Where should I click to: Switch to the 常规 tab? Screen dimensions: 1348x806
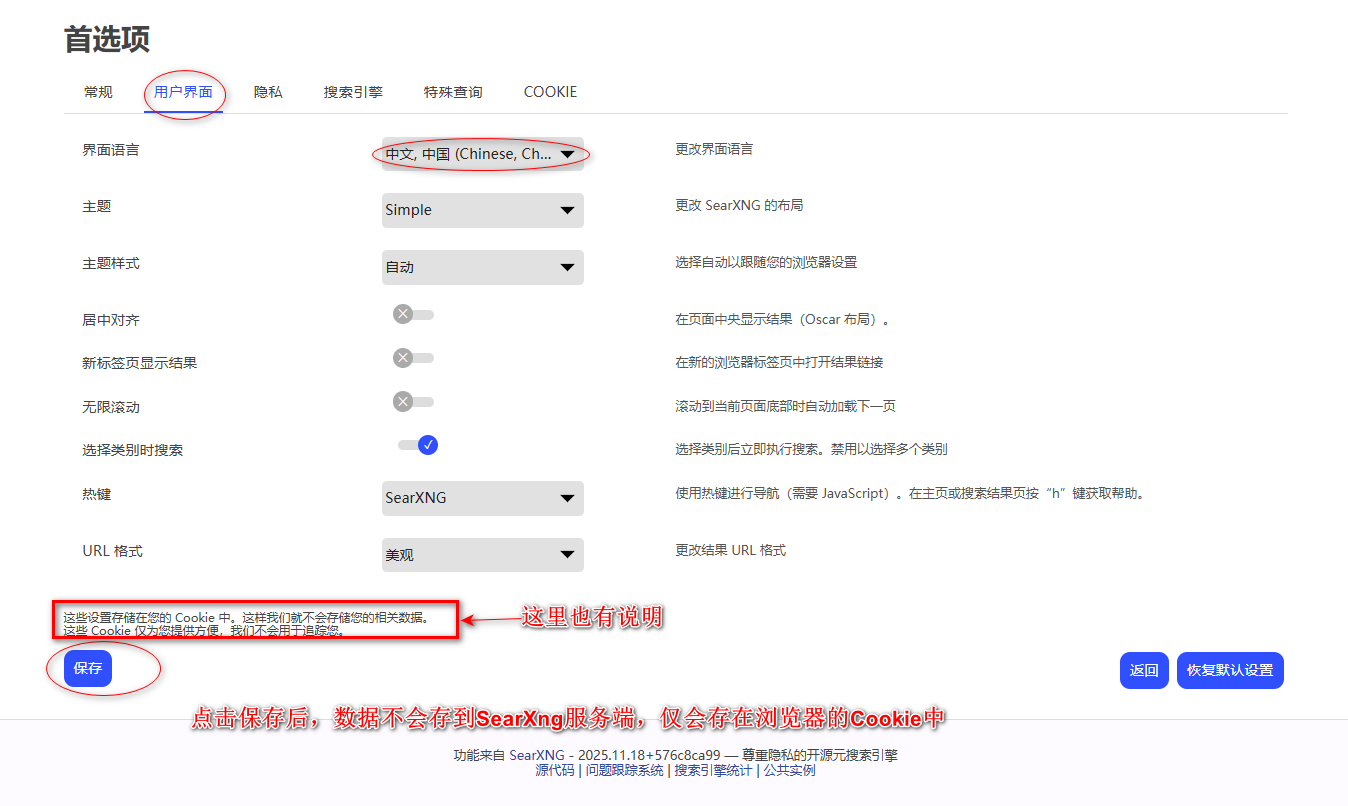tap(98, 92)
